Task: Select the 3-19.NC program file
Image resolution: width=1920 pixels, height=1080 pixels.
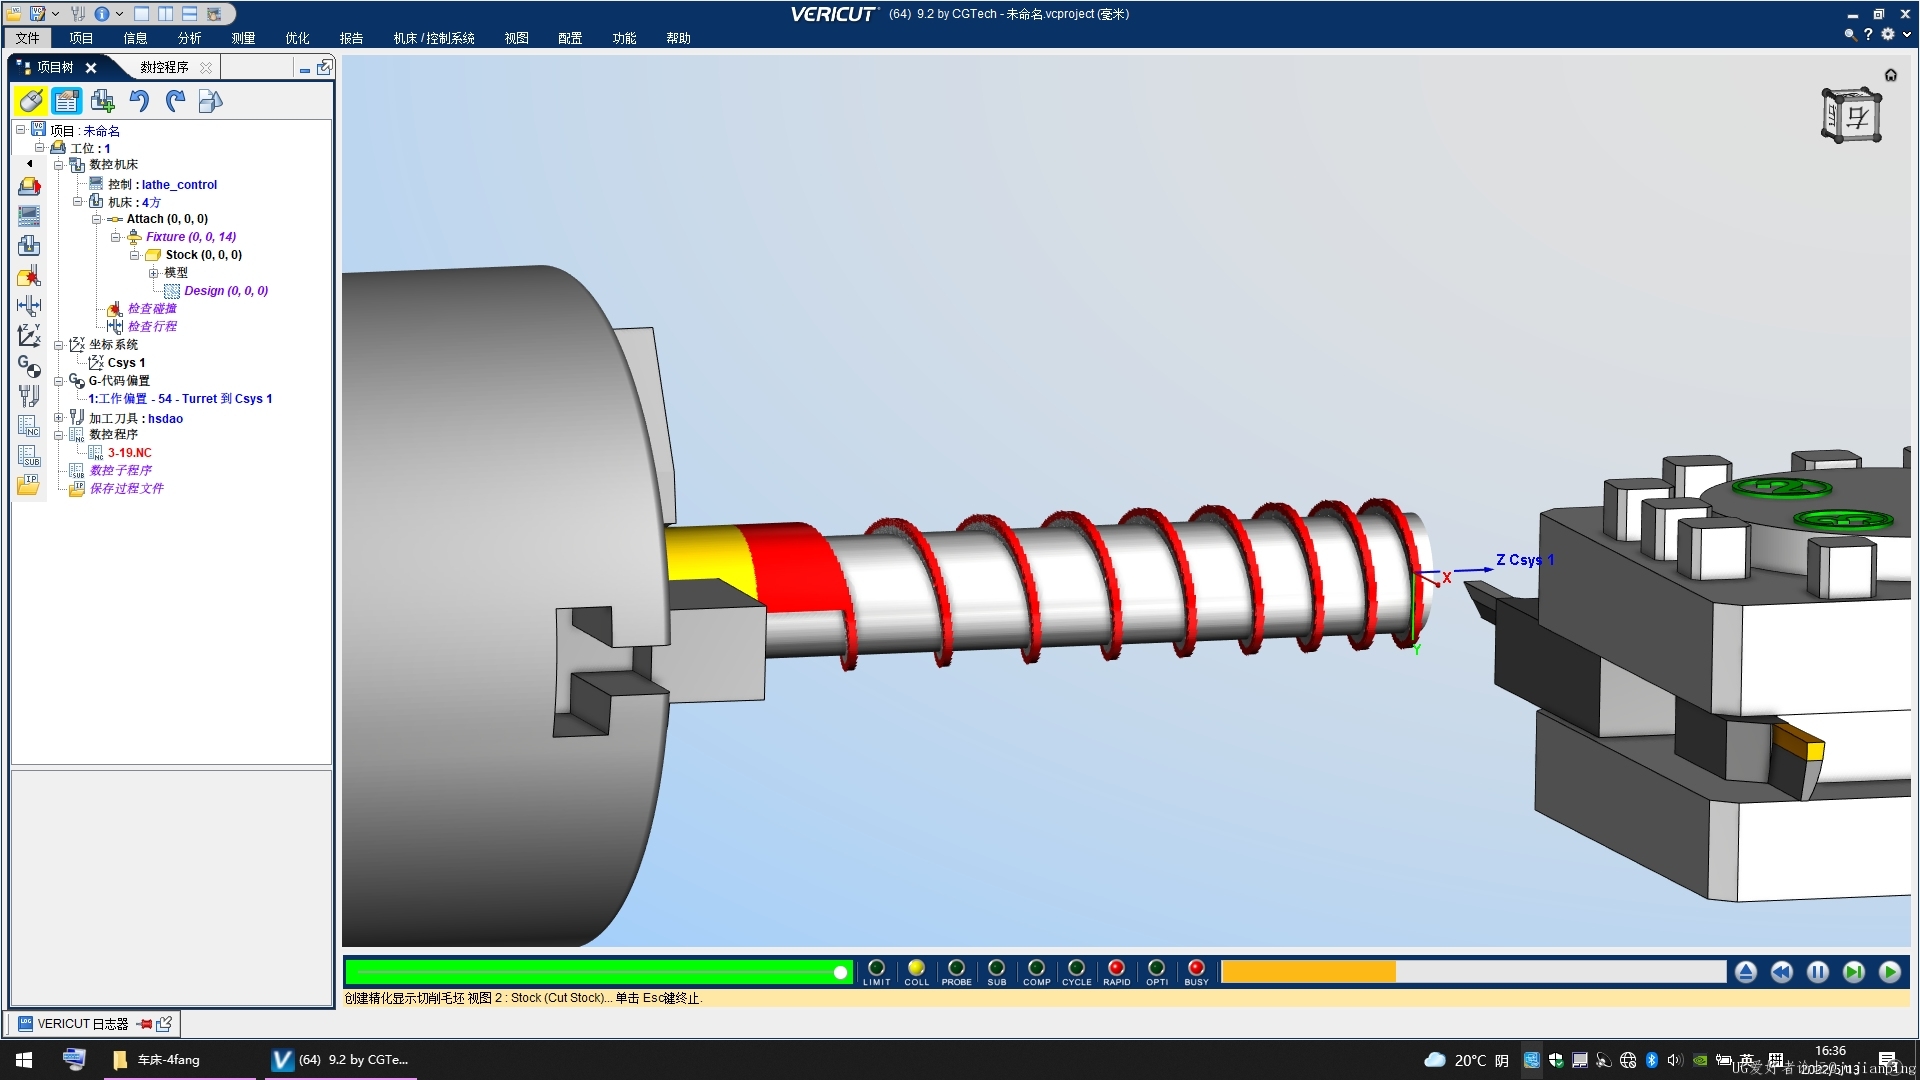Action: point(130,453)
